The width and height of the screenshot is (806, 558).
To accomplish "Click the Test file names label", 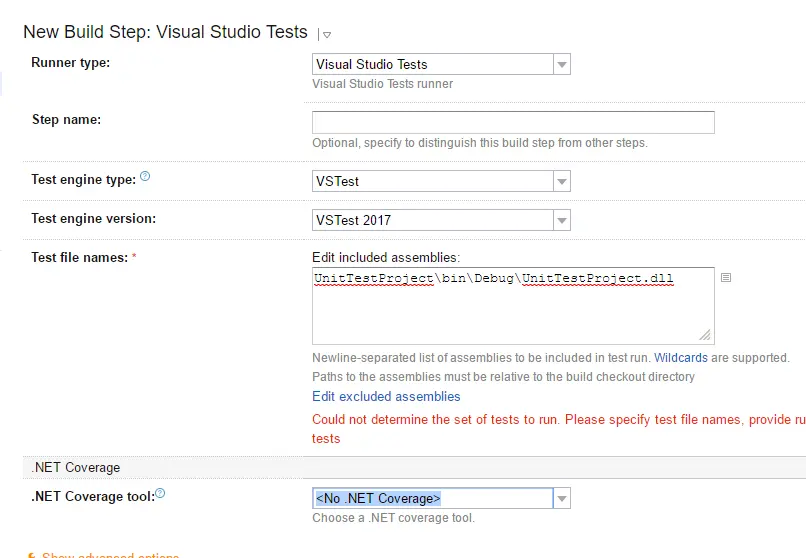I will 80,257.
